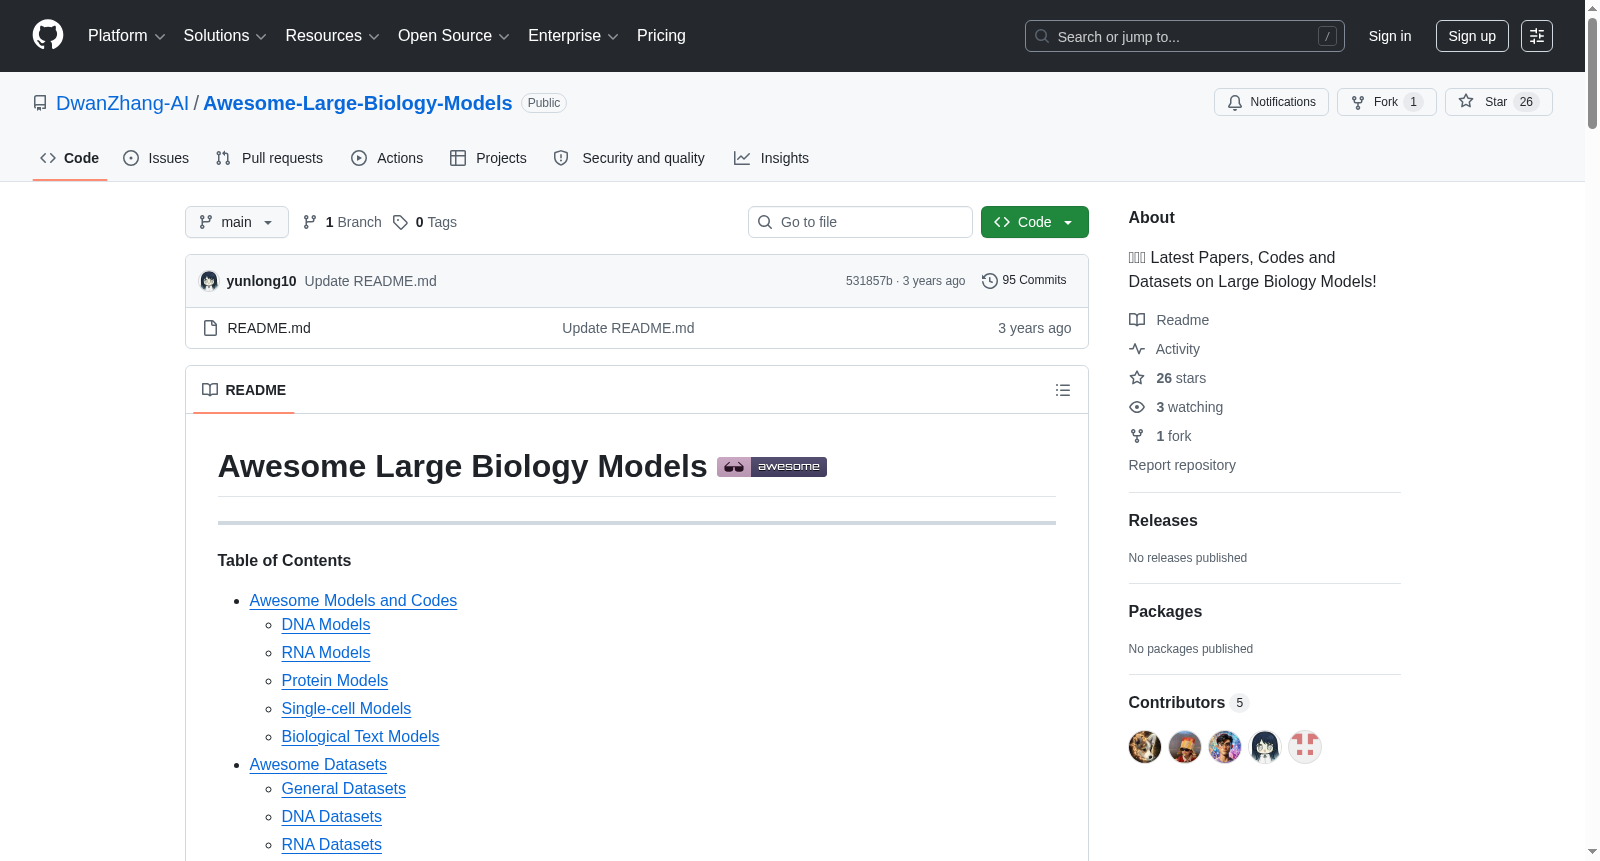
Task: Click yunlong10's avatar in commit row
Action: pyautogui.click(x=209, y=281)
